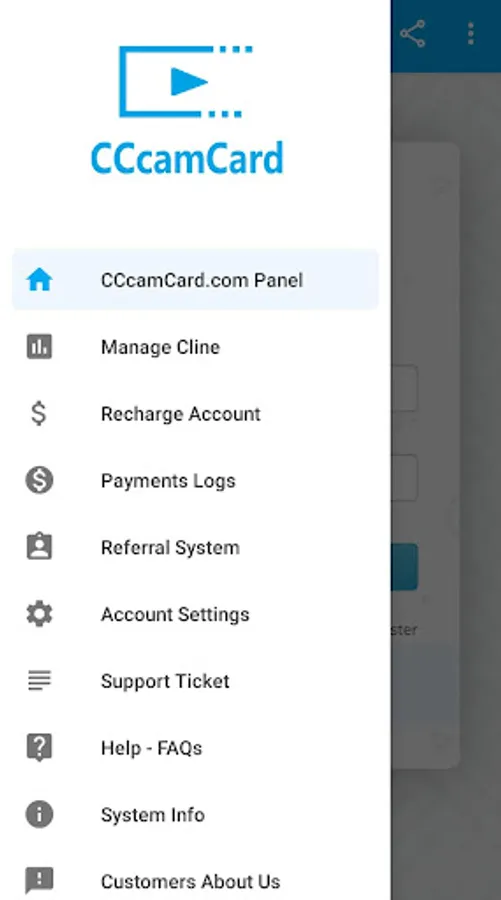Image resolution: width=501 pixels, height=900 pixels.
Task: Tap the home icon beside CCcamCard.com Panel
Action: coord(39,280)
